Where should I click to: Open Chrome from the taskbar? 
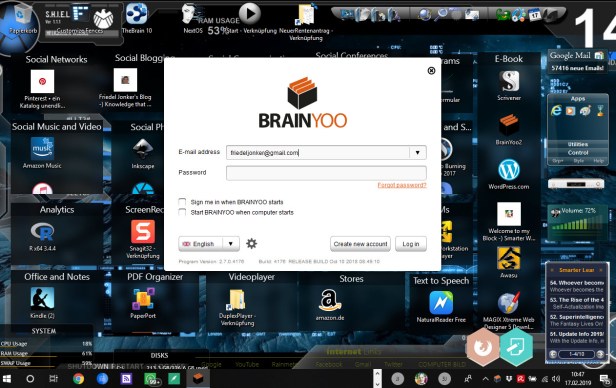pyautogui.click(x=78, y=379)
